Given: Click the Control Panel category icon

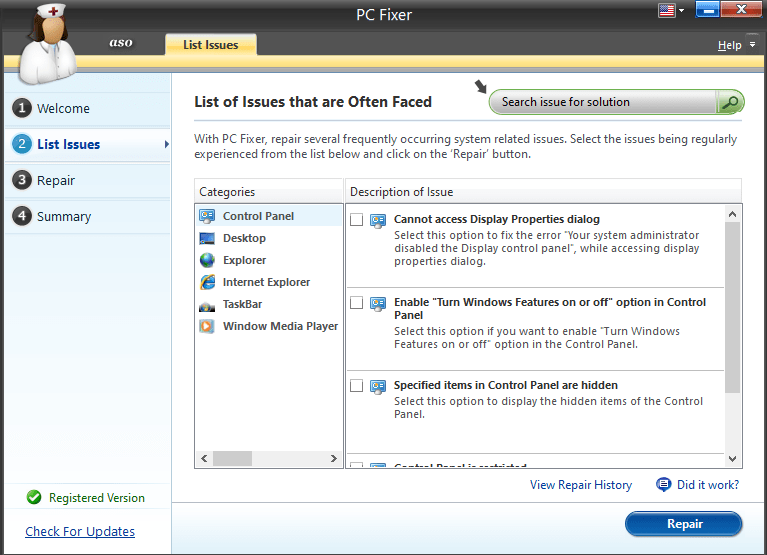Looking at the screenshot, I should (x=207, y=216).
